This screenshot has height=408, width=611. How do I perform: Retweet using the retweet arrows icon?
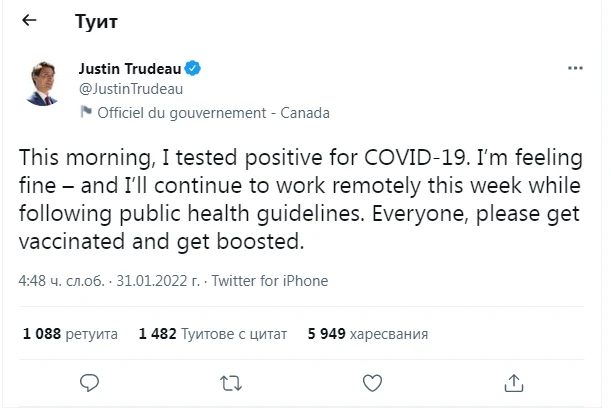230,381
